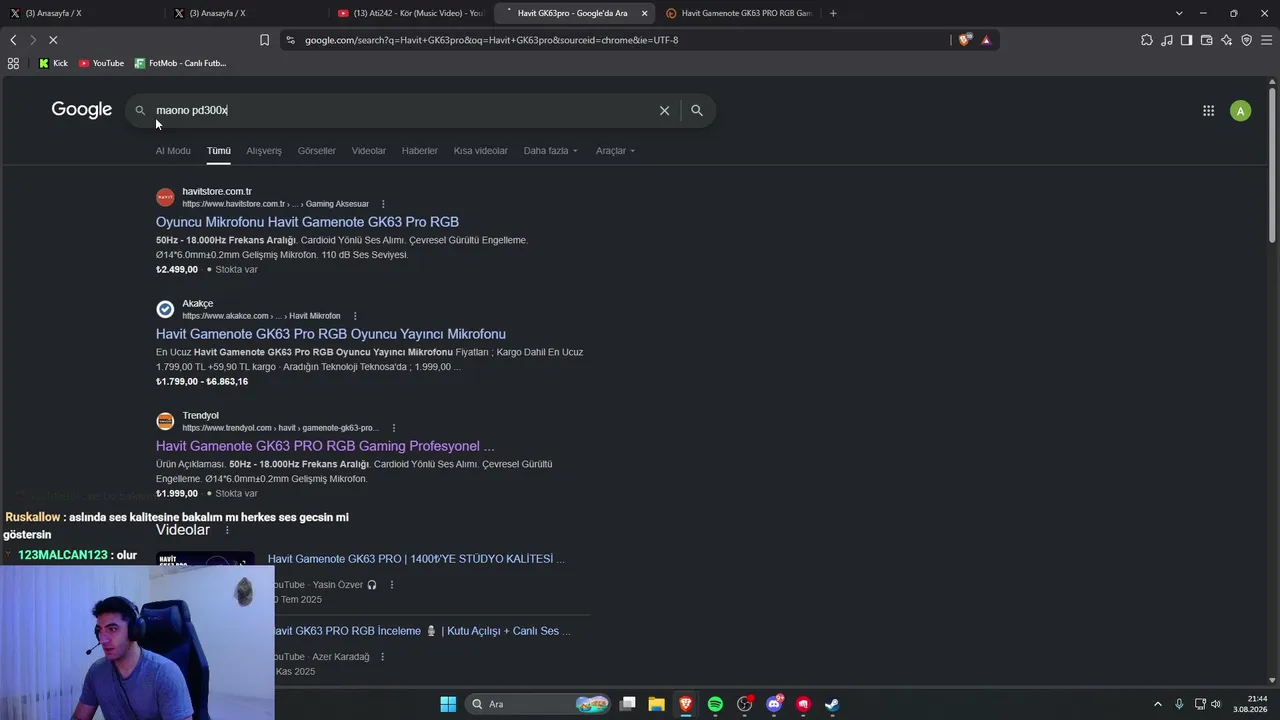Open the tab search dropdown arrow
Image resolution: width=1280 pixels, height=720 pixels.
point(1179,13)
